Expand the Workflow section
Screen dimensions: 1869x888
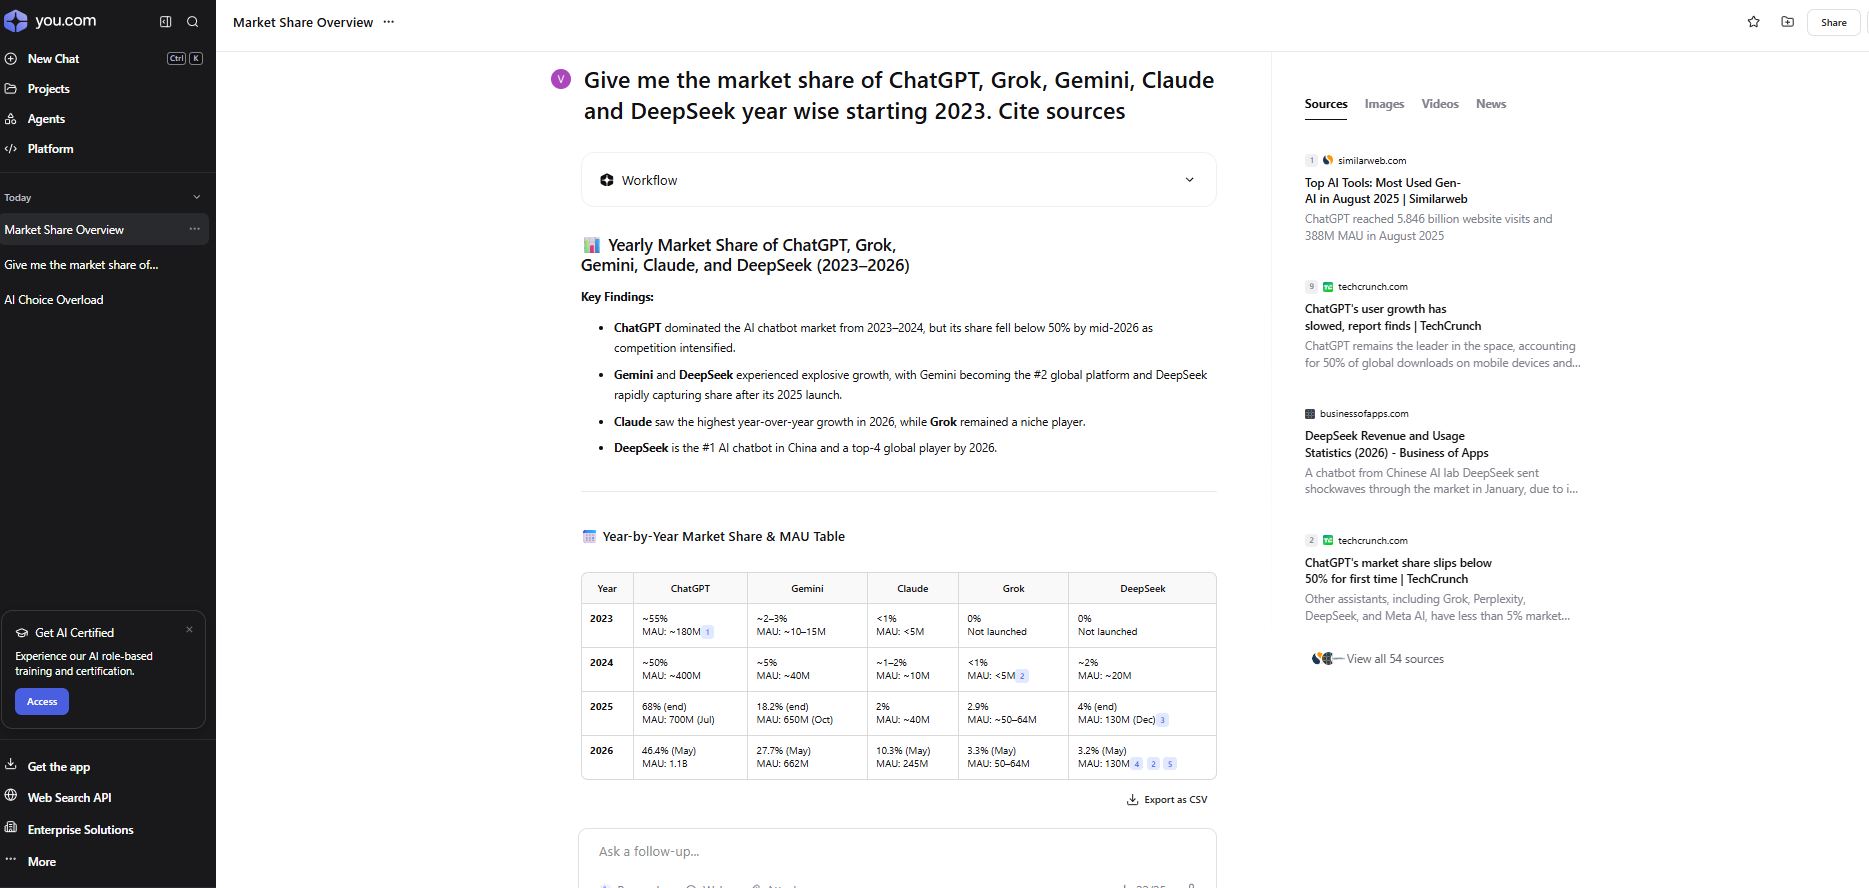[x=1189, y=180]
